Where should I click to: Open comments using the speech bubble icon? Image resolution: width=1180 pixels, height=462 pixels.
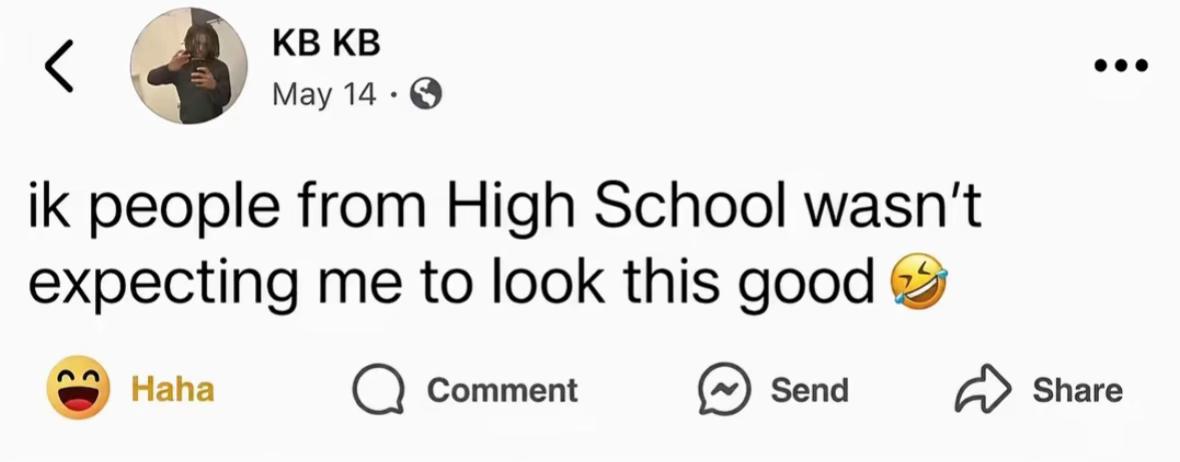point(379,390)
